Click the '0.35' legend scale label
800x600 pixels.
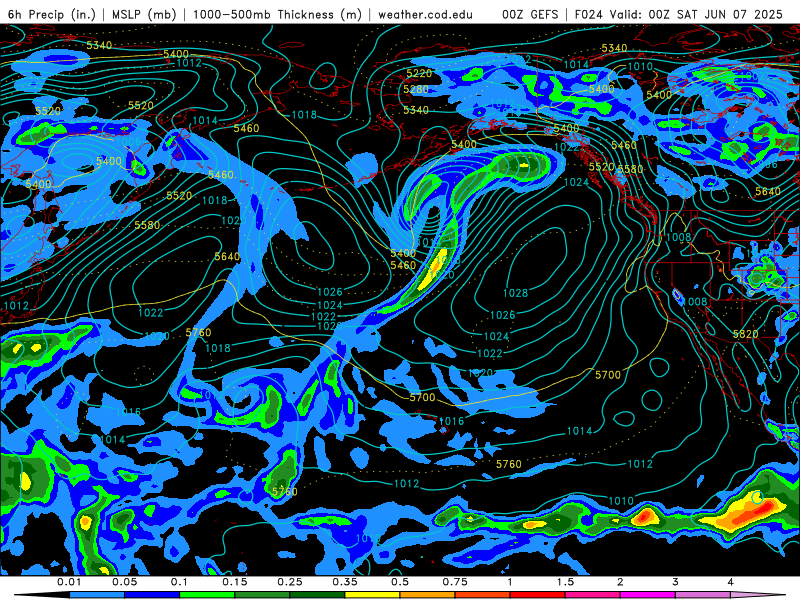click(345, 582)
